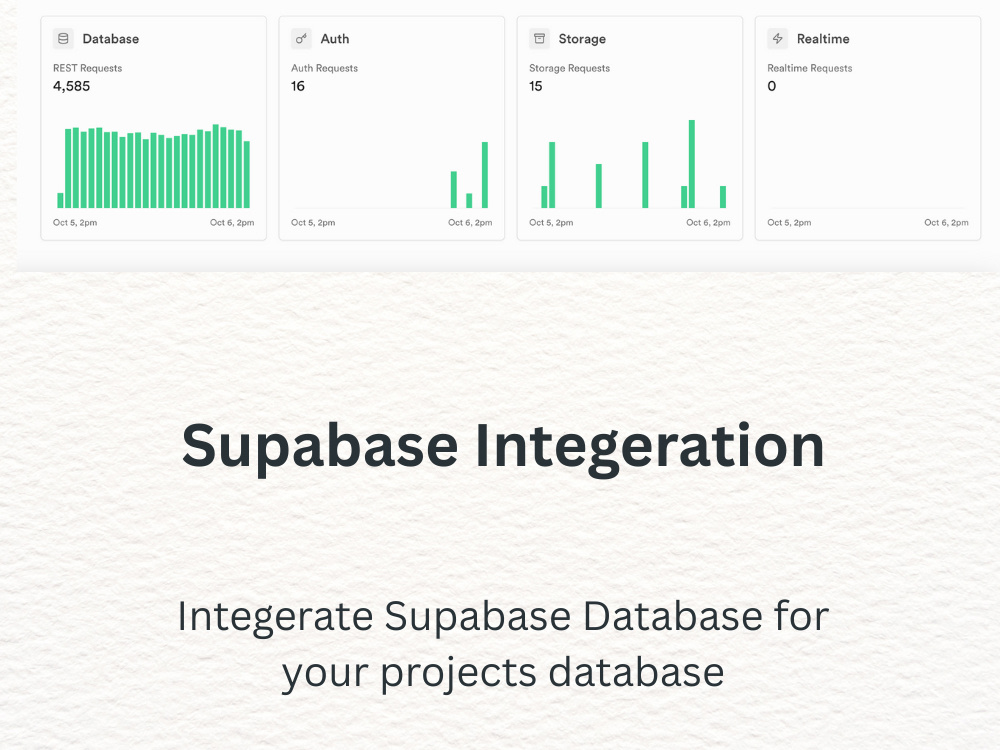Viewport: 1000px width, 750px height.
Task: Select the Realtime requests value 0
Action: pyautogui.click(x=772, y=86)
